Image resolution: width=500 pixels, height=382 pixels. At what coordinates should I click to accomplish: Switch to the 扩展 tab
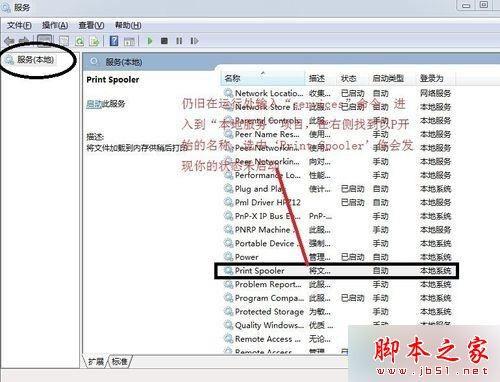(x=95, y=361)
